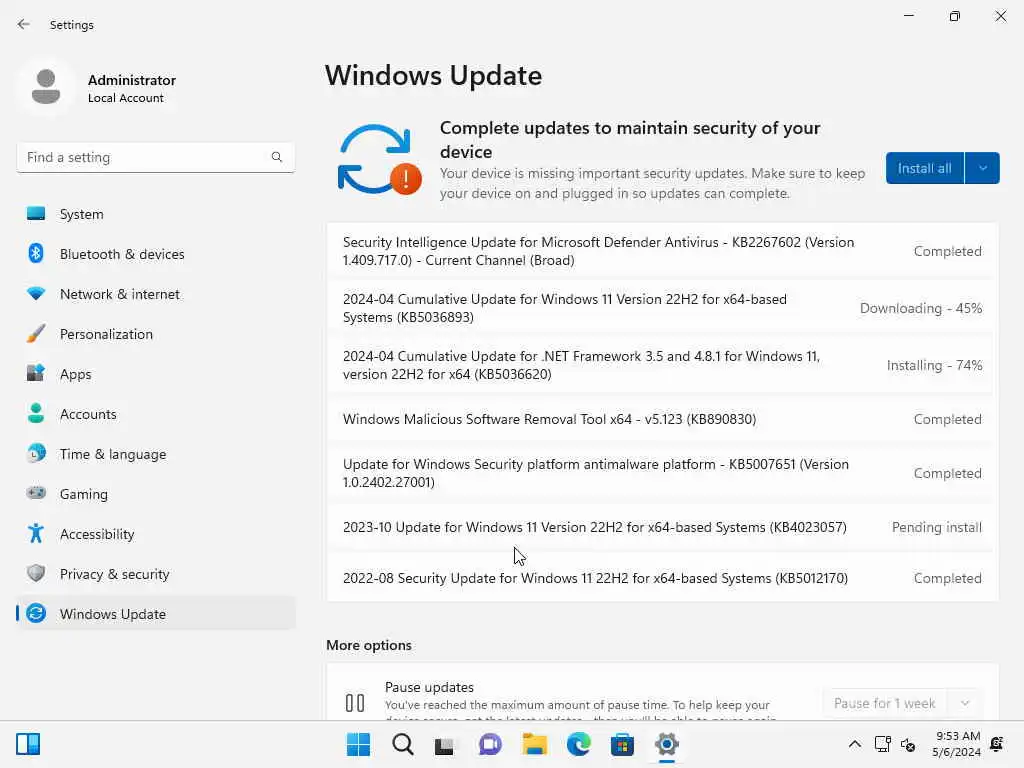This screenshot has height=768, width=1024.
Task: Click the back arrow in Settings header
Action: [x=24, y=24]
